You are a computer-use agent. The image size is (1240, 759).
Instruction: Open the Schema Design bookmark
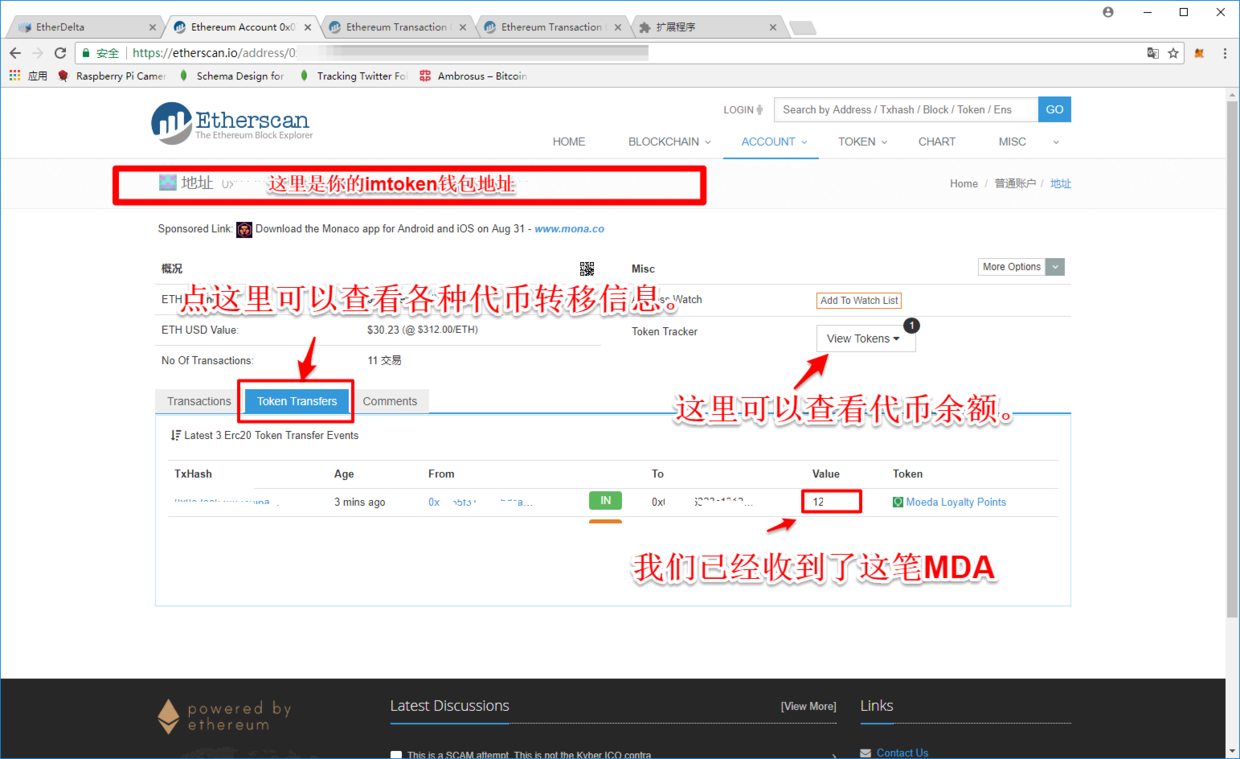coord(232,76)
